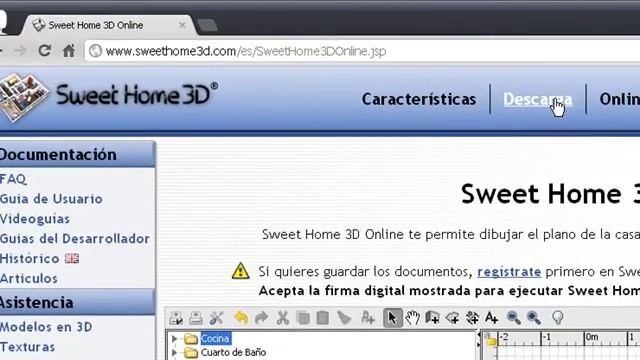The image size is (640, 360).
Task: Open the Histórico link
Action: [29, 258]
